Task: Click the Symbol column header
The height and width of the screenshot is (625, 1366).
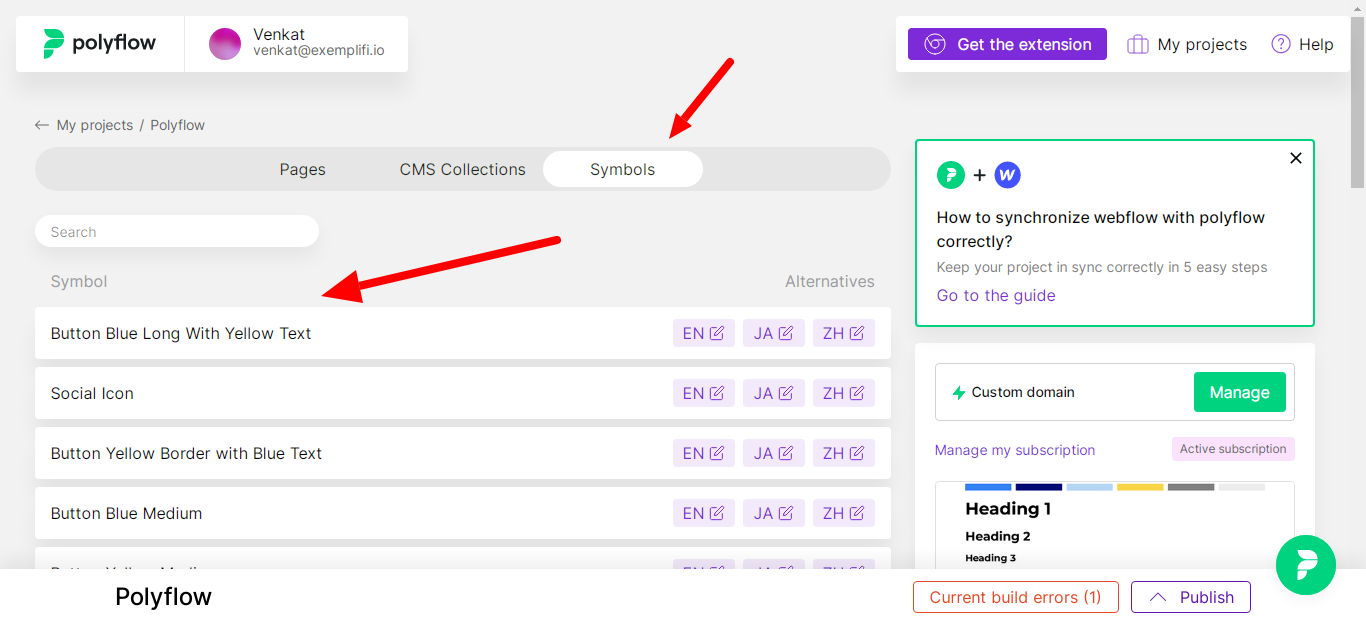Action: click(79, 281)
